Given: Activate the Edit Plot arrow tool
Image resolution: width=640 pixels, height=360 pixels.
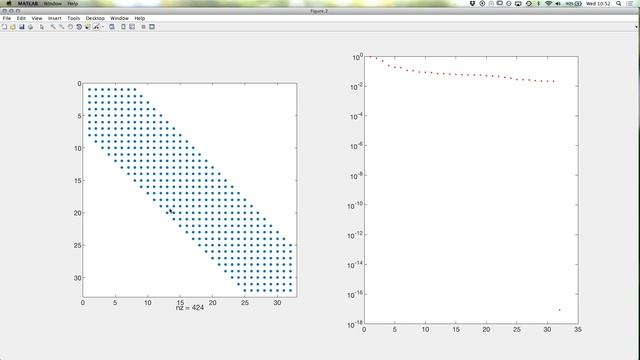Looking at the screenshot, I should pyautogui.click(x=42, y=27).
